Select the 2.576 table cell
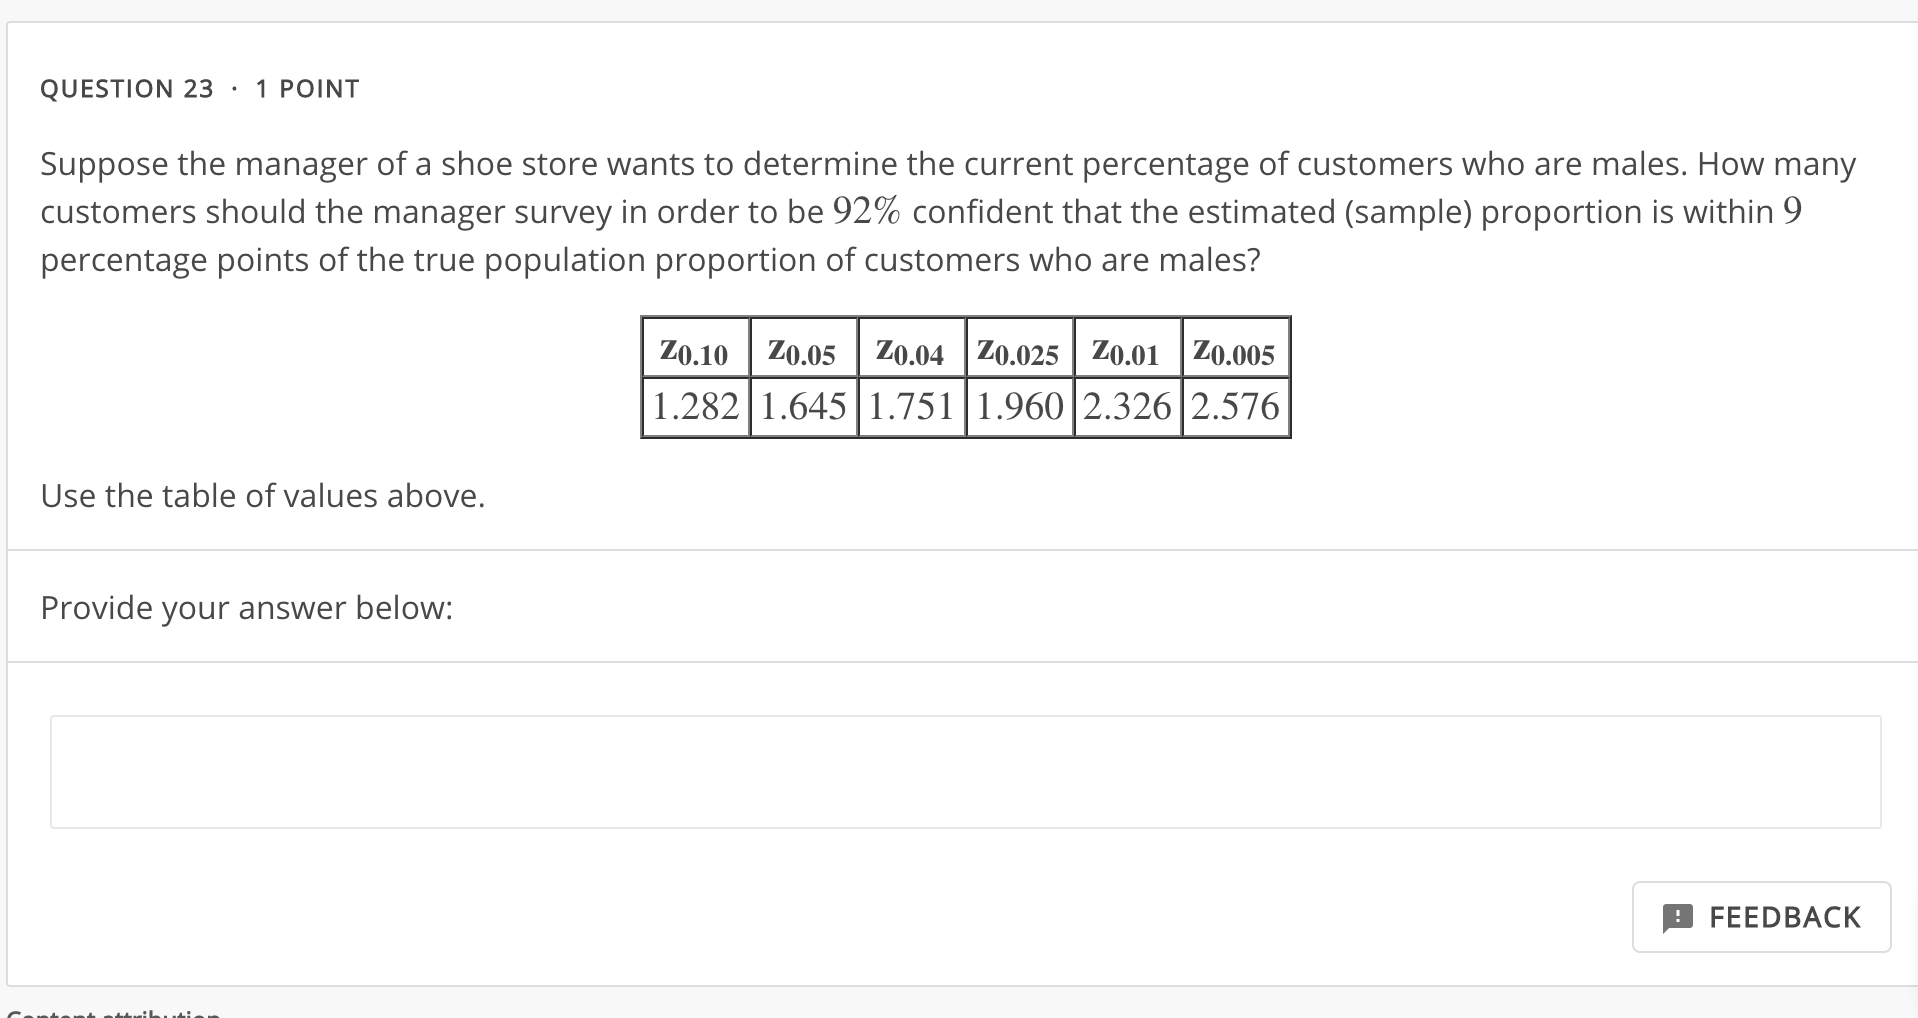 [x=1235, y=406]
